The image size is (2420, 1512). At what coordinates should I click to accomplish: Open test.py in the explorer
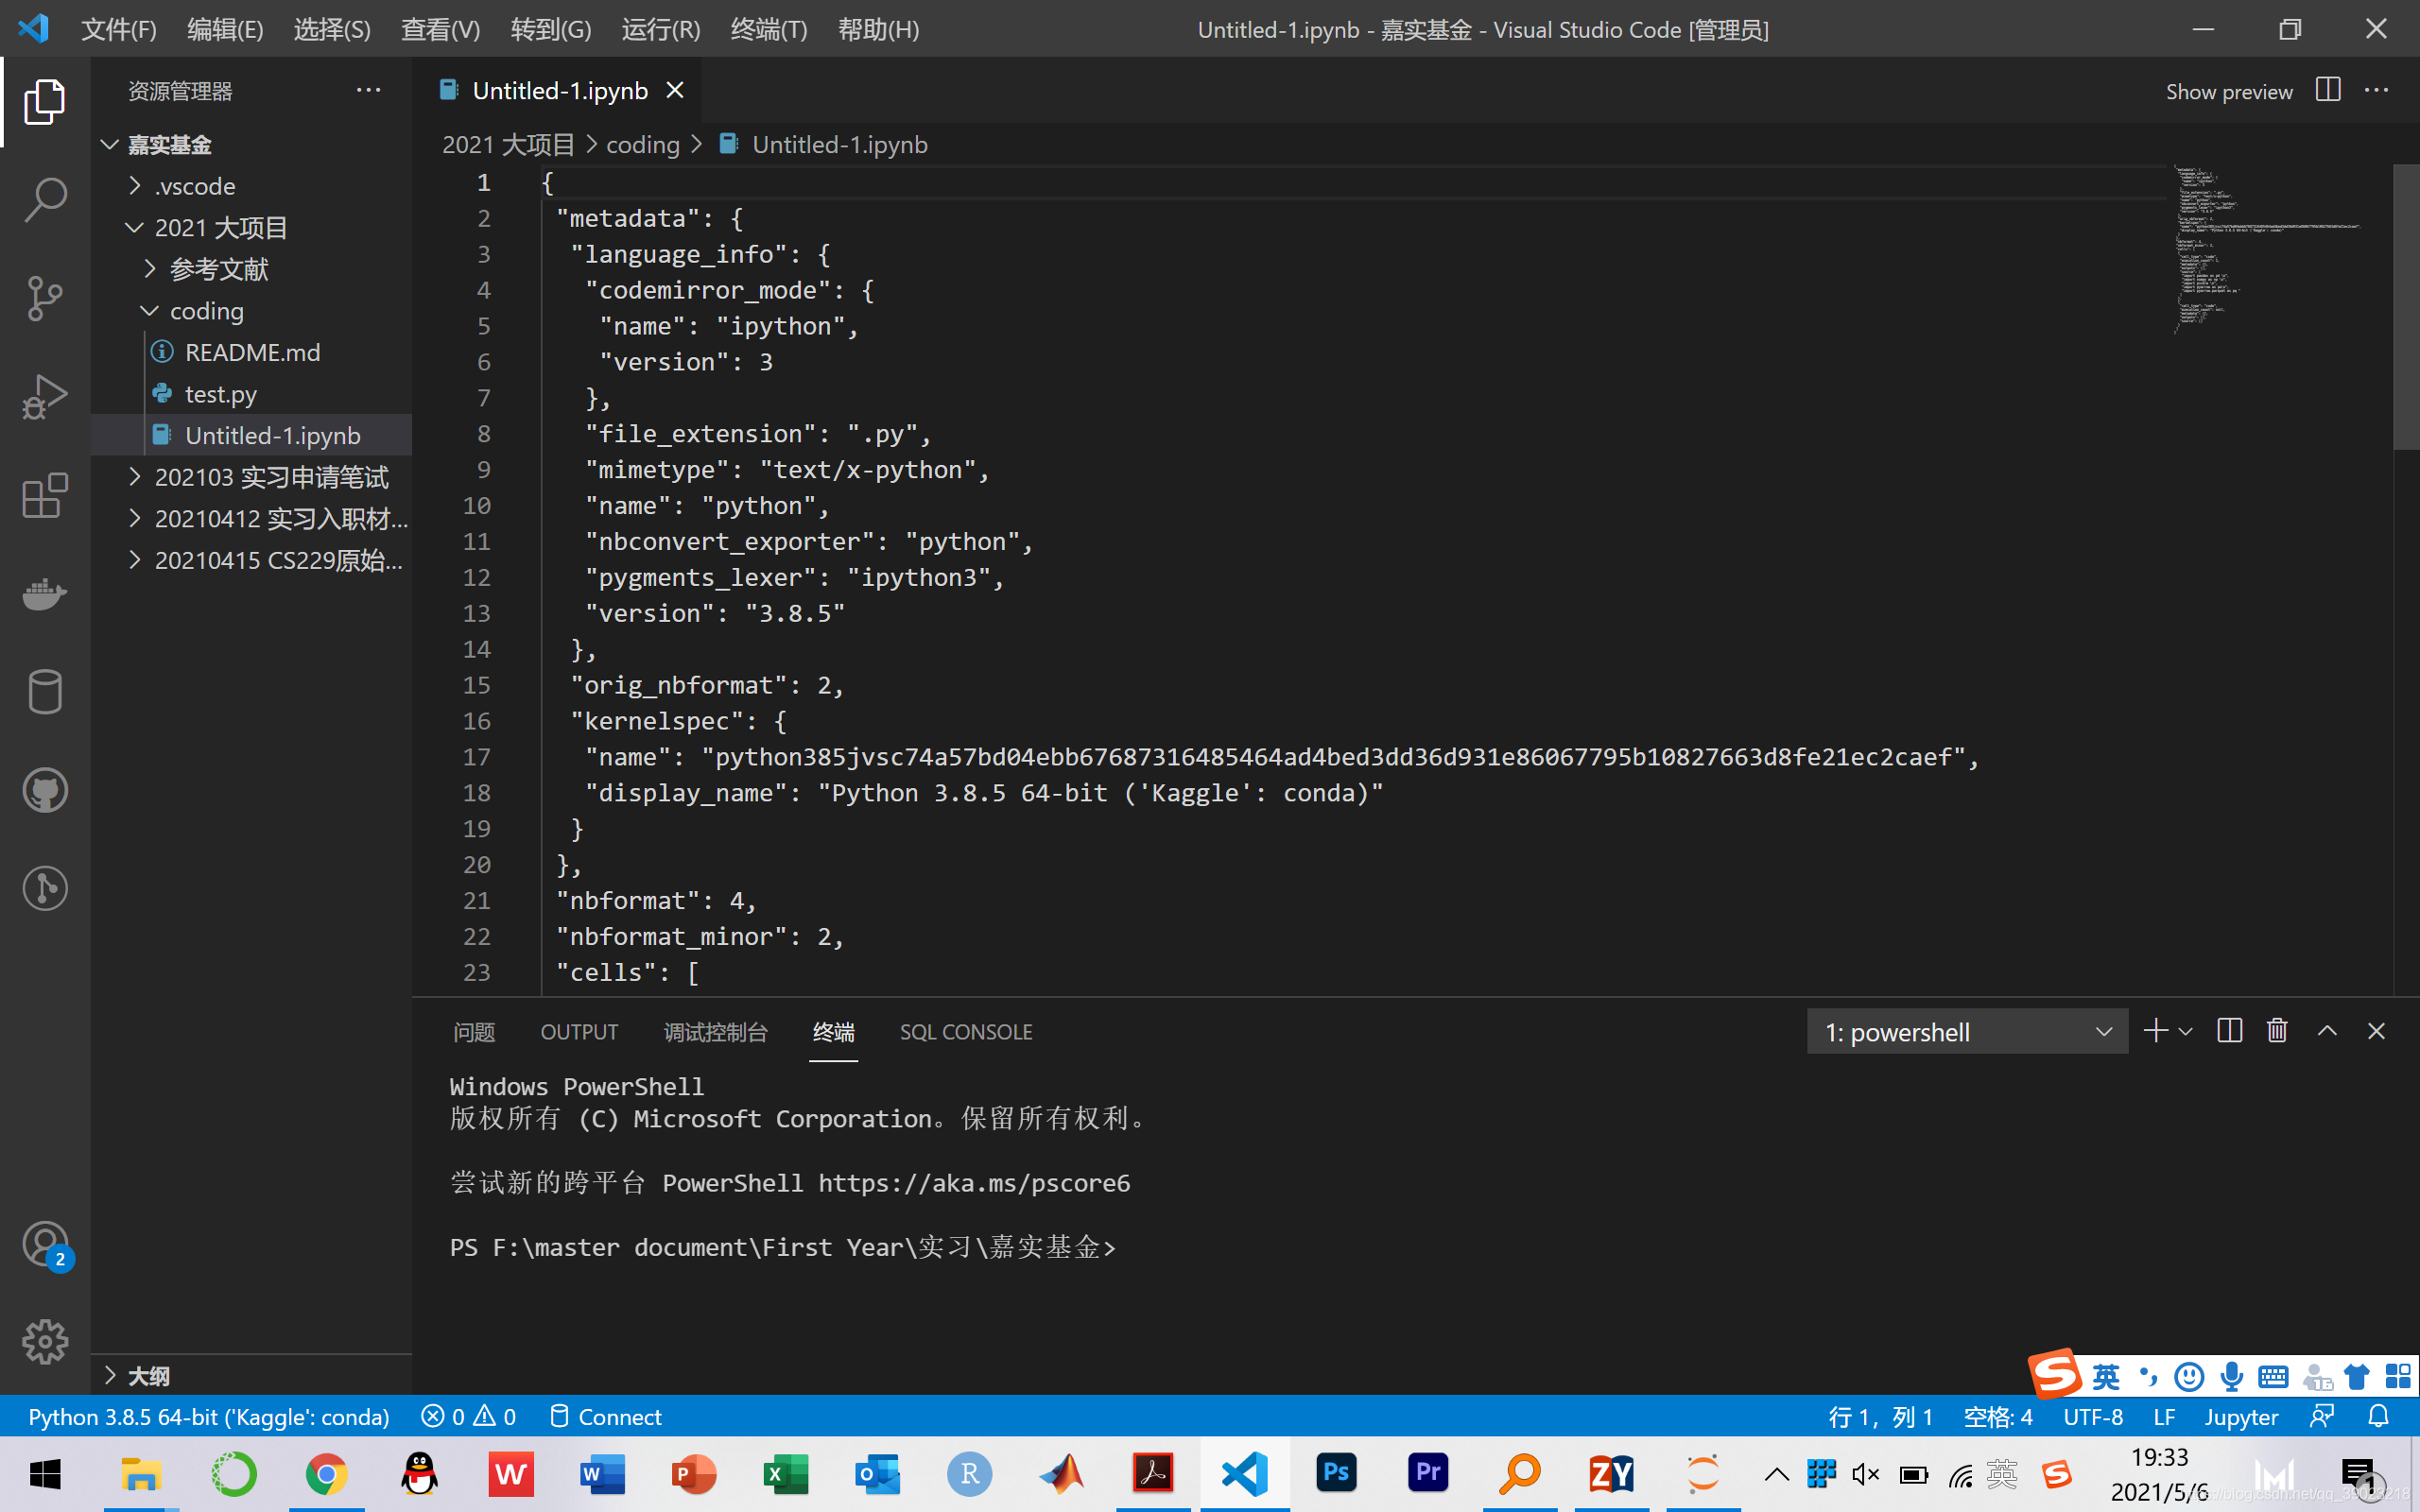pyautogui.click(x=220, y=394)
